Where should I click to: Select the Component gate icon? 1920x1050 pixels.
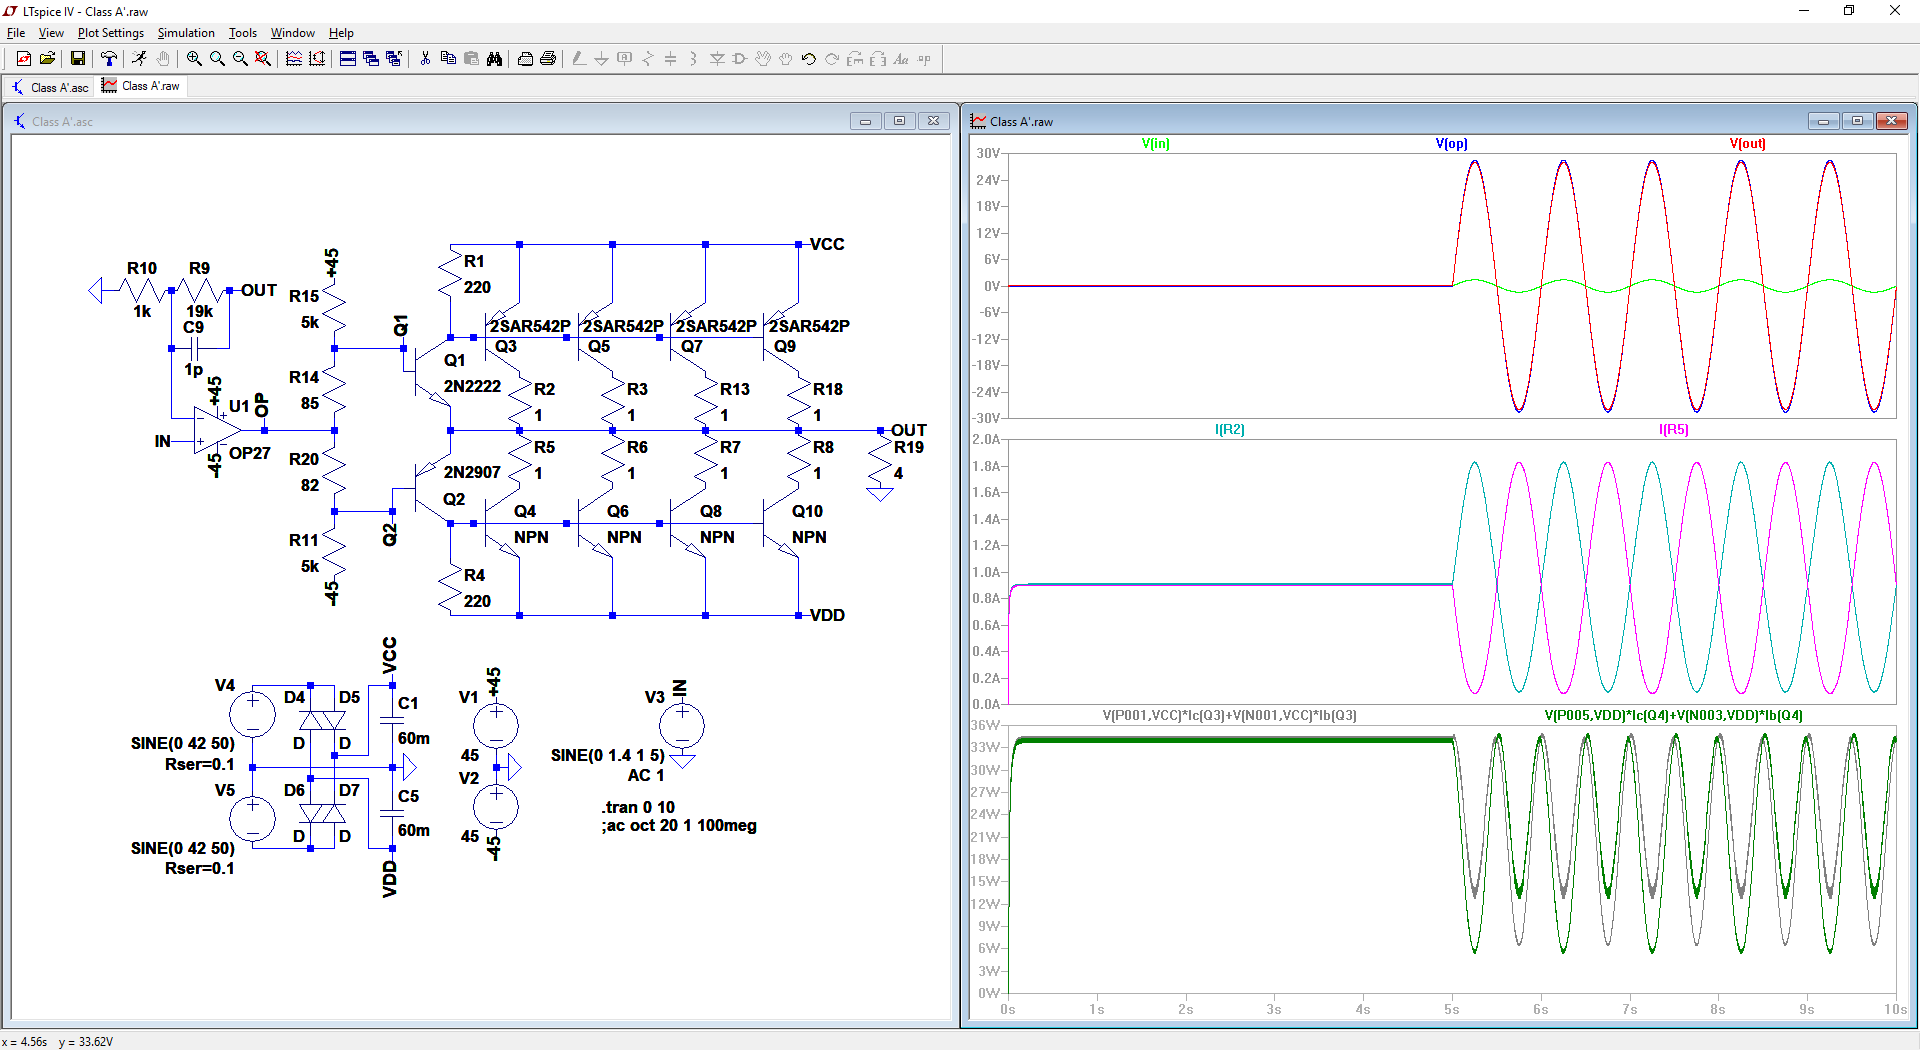740,59
